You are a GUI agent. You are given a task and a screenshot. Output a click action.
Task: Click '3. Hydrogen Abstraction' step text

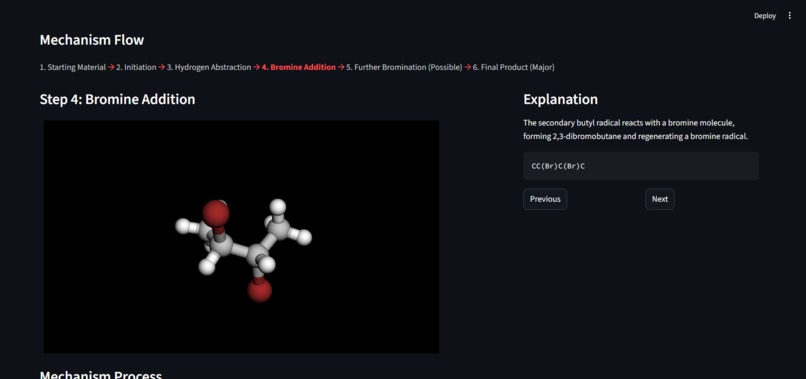(209, 67)
